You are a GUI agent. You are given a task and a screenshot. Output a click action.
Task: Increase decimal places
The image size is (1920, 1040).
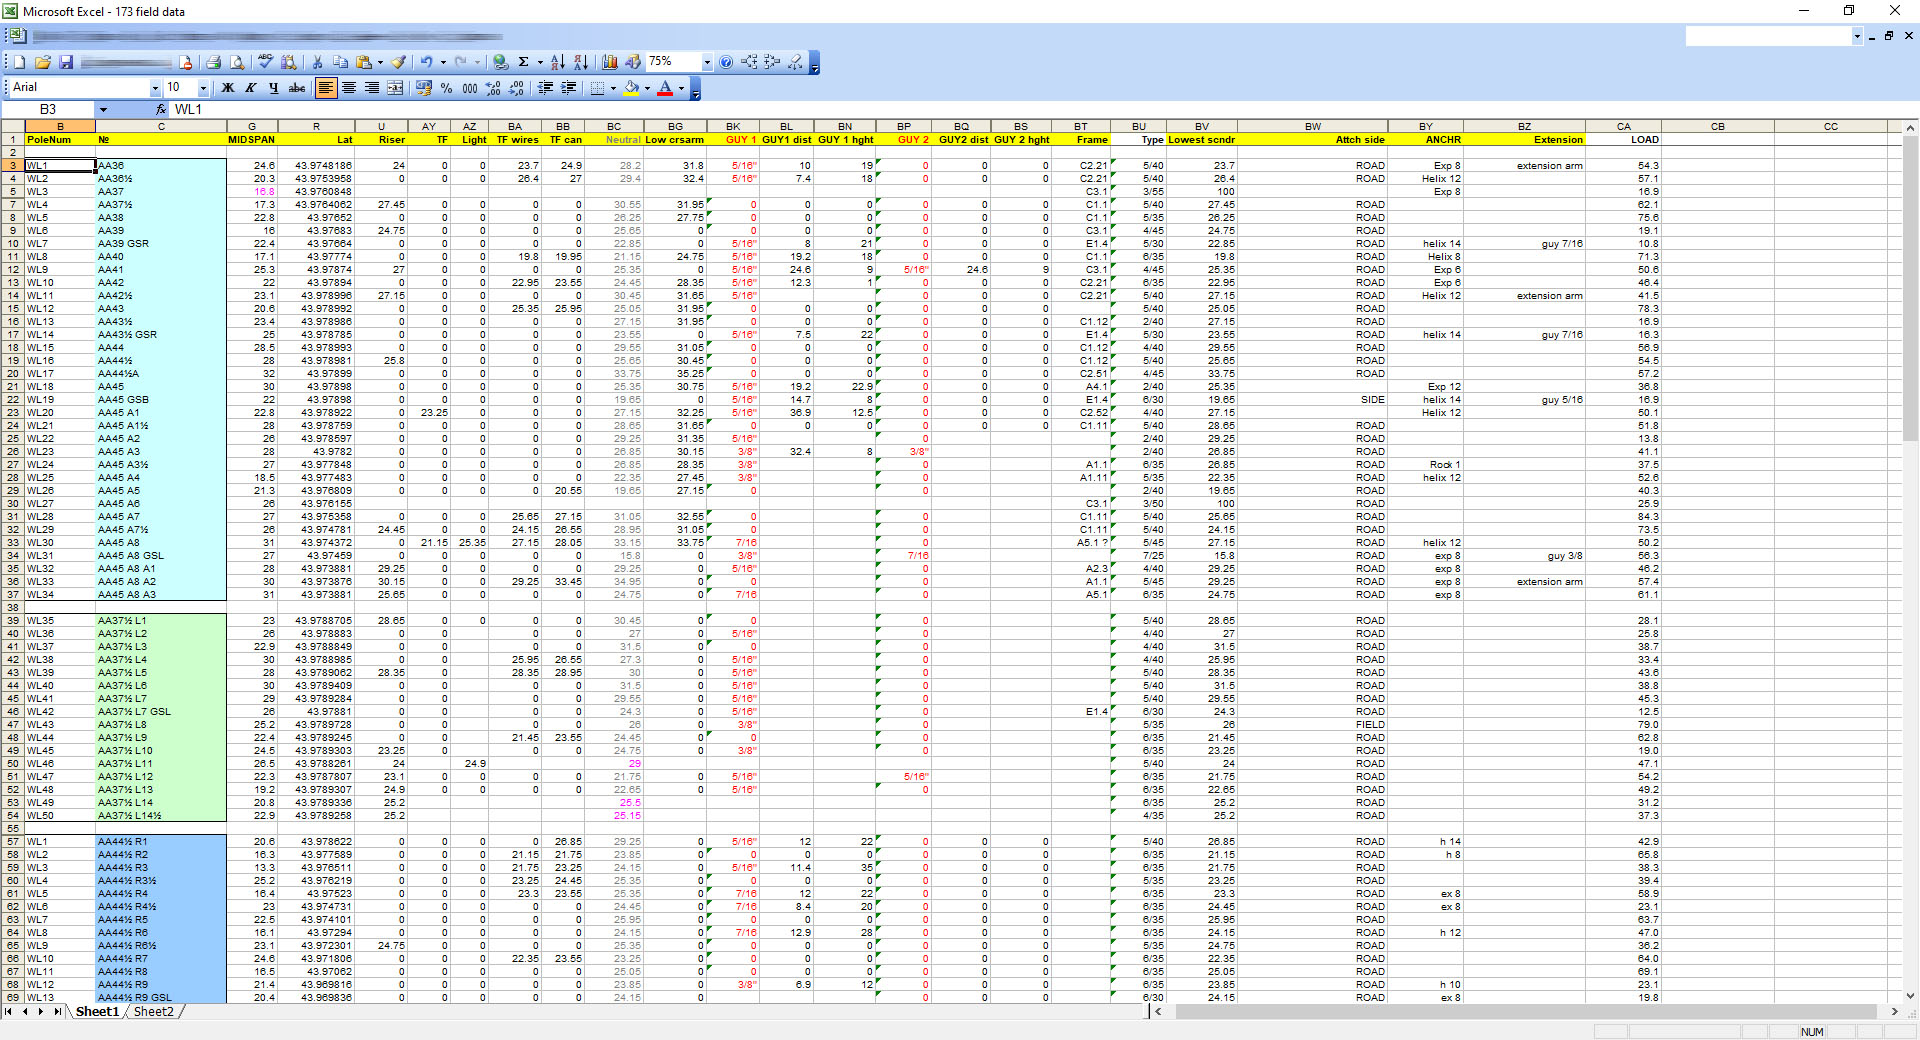pos(493,88)
